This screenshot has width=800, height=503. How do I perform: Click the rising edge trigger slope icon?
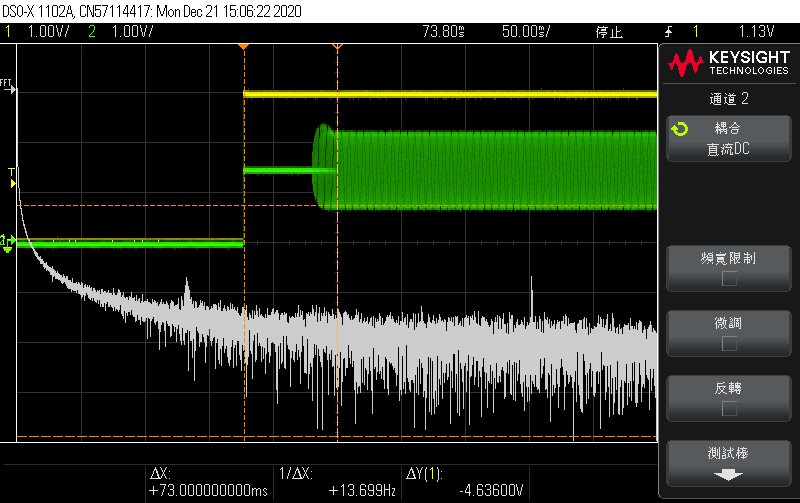pos(668,32)
